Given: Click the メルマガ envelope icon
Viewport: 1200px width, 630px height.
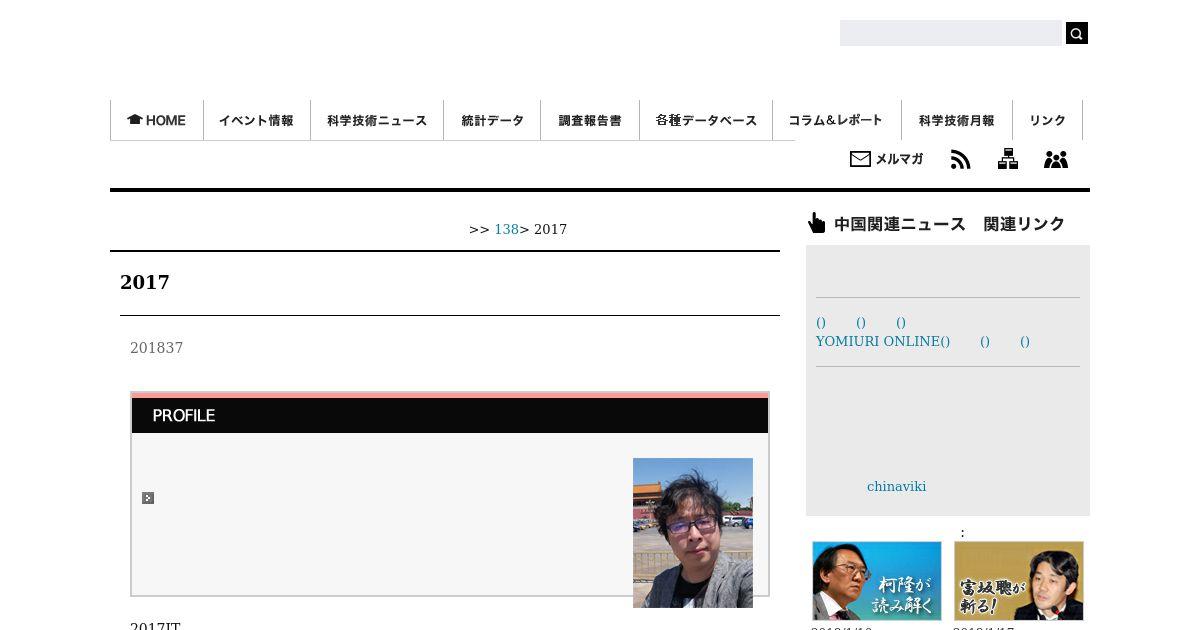Looking at the screenshot, I should click(x=860, y=159).
